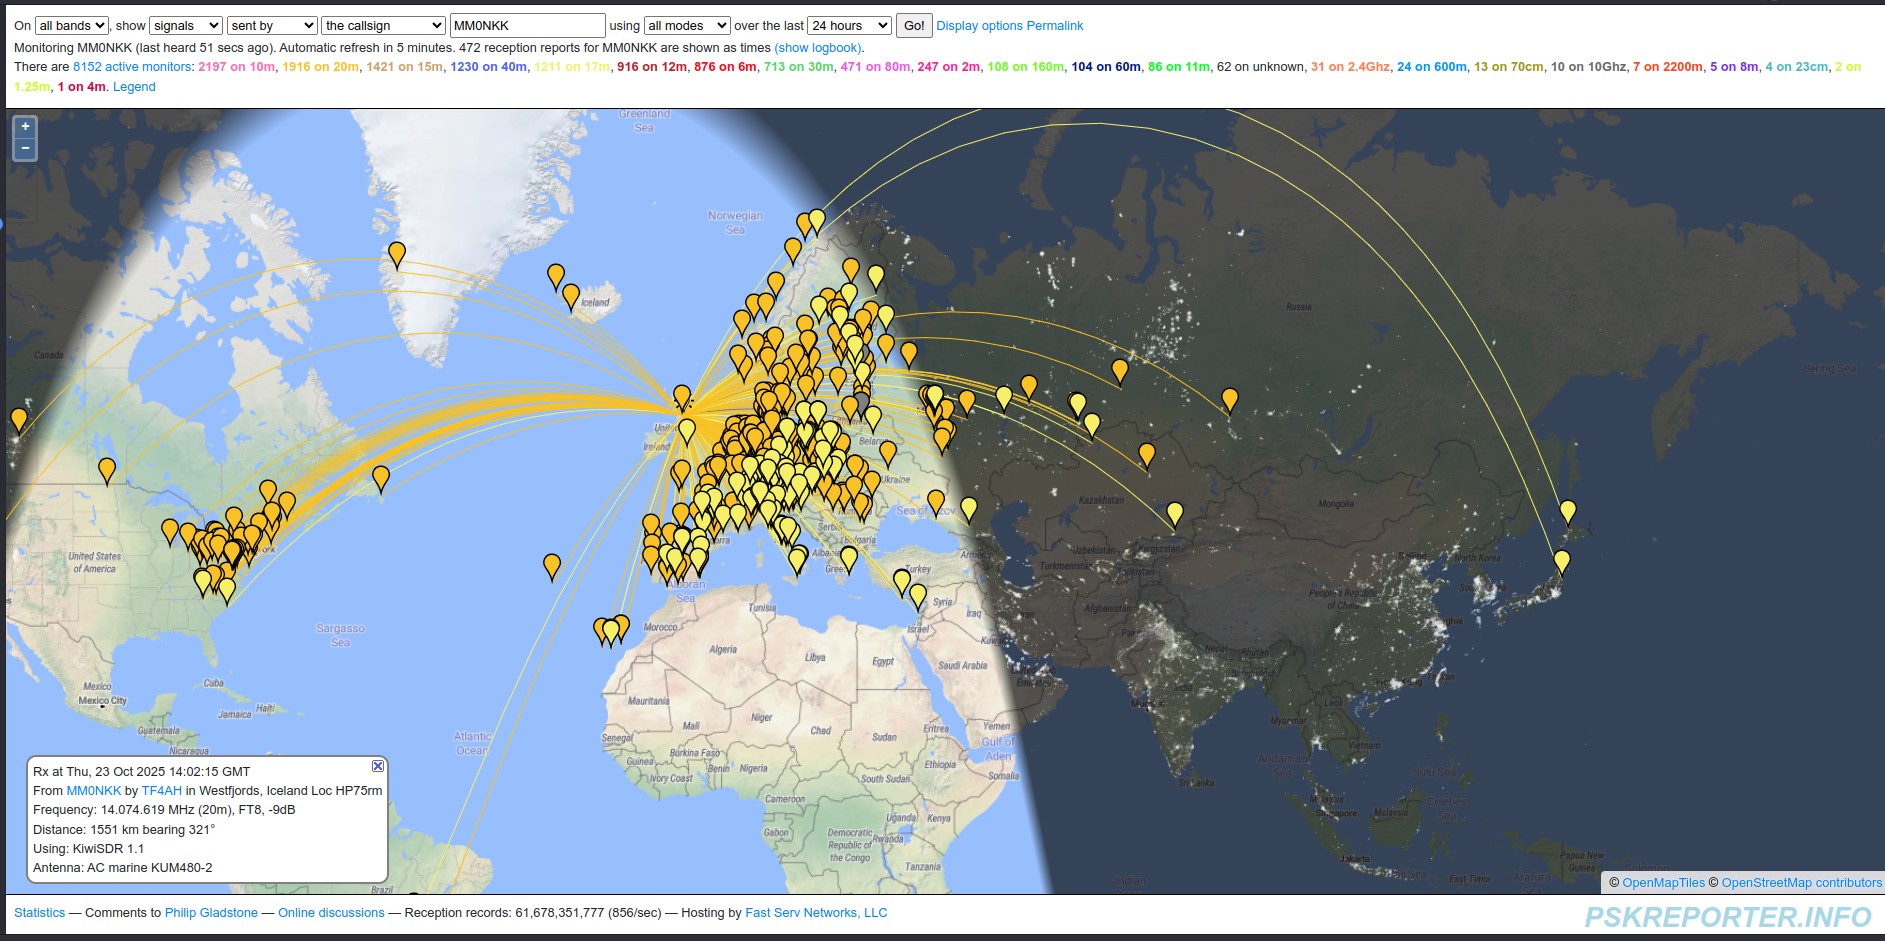Close the TF4AH reception info popup

click(x=378, y=766)
